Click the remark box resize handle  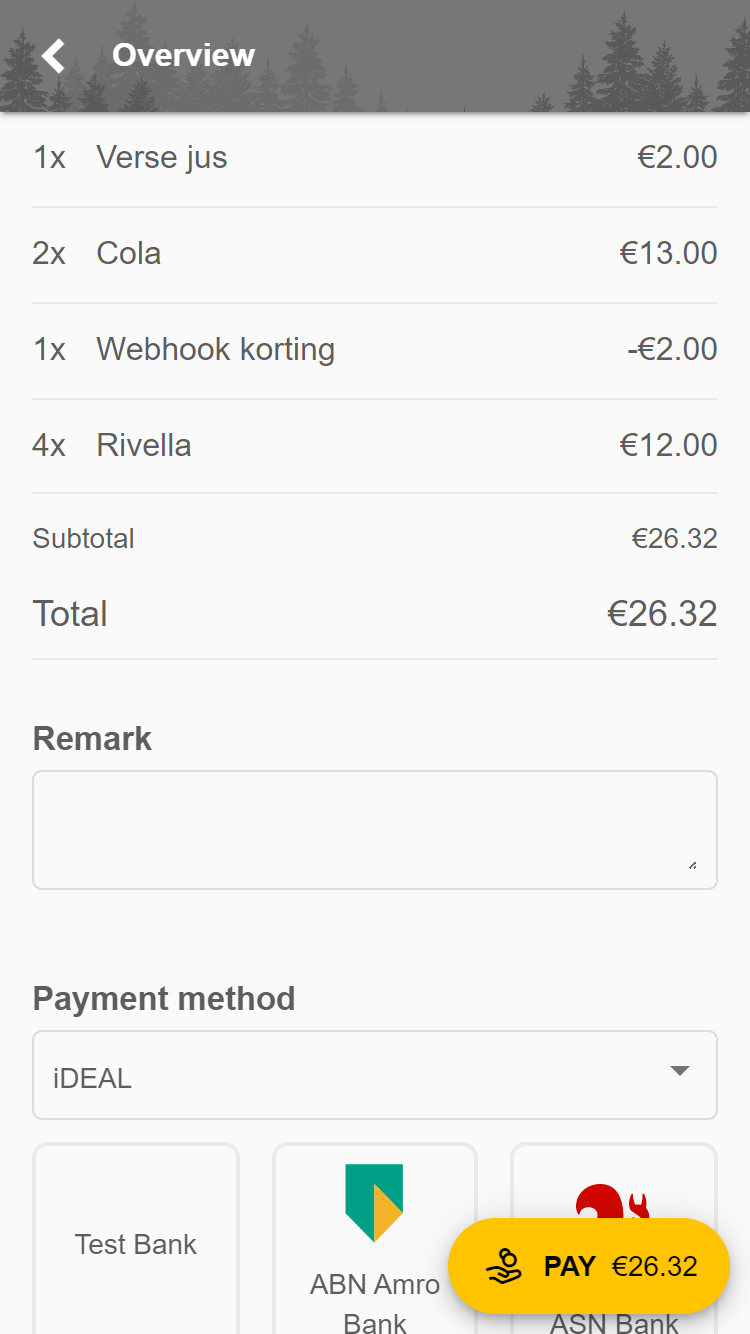pyautogui.click(x=692, y=864)
